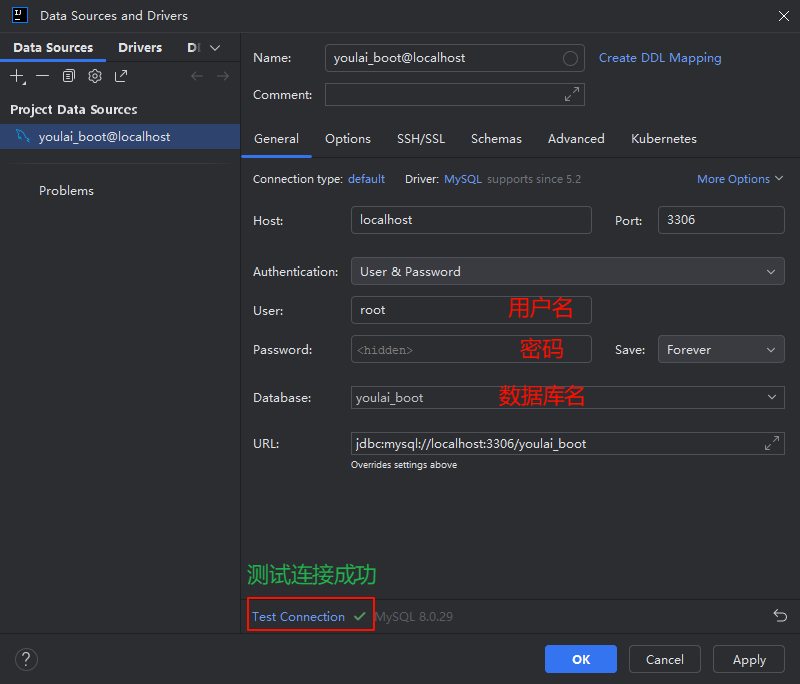Click the color circle in Name field
This screenshot has height=684, width=800.
tap(570, 58)
